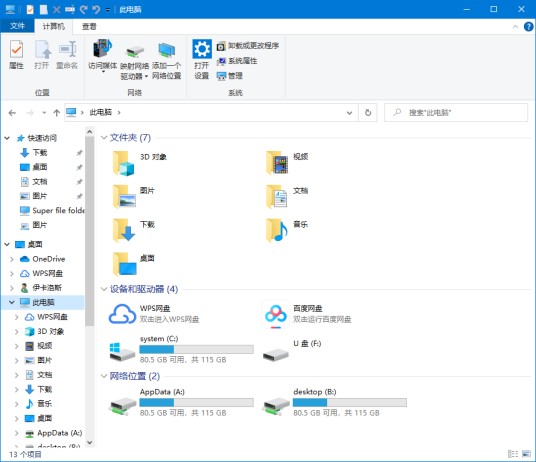Select the WPS网盘 cloud icon in devices
The width and height of the screenshot is (536, 462).
(122, 314)
